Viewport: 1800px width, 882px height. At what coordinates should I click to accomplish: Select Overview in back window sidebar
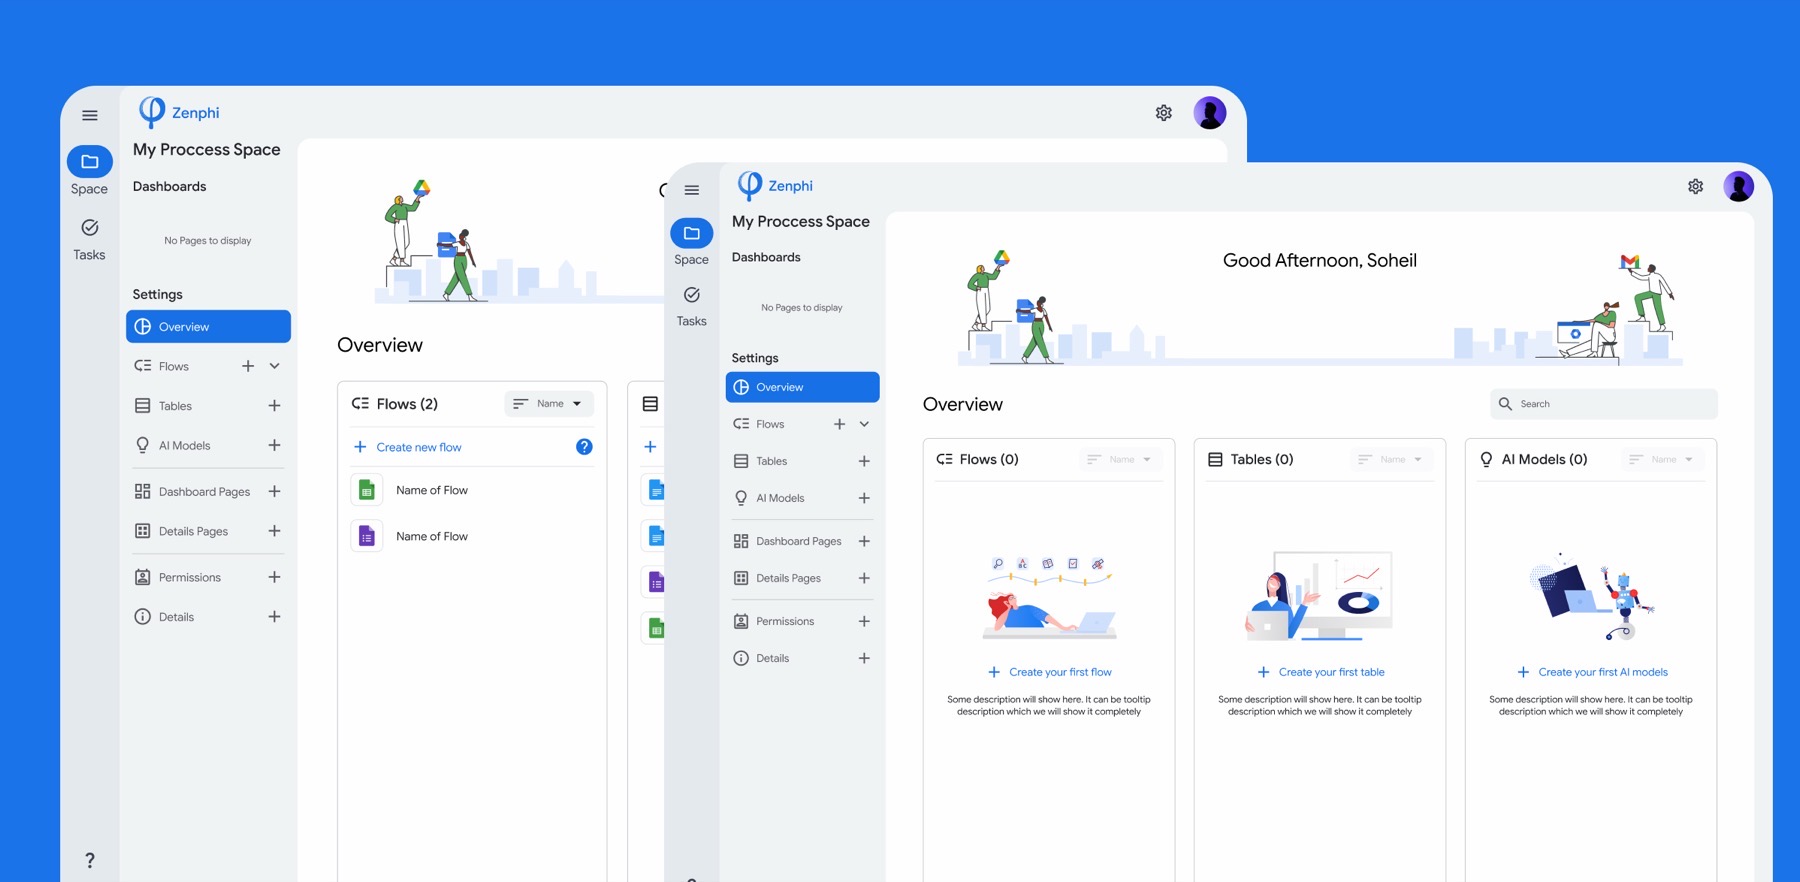click(x=208, y=327)
